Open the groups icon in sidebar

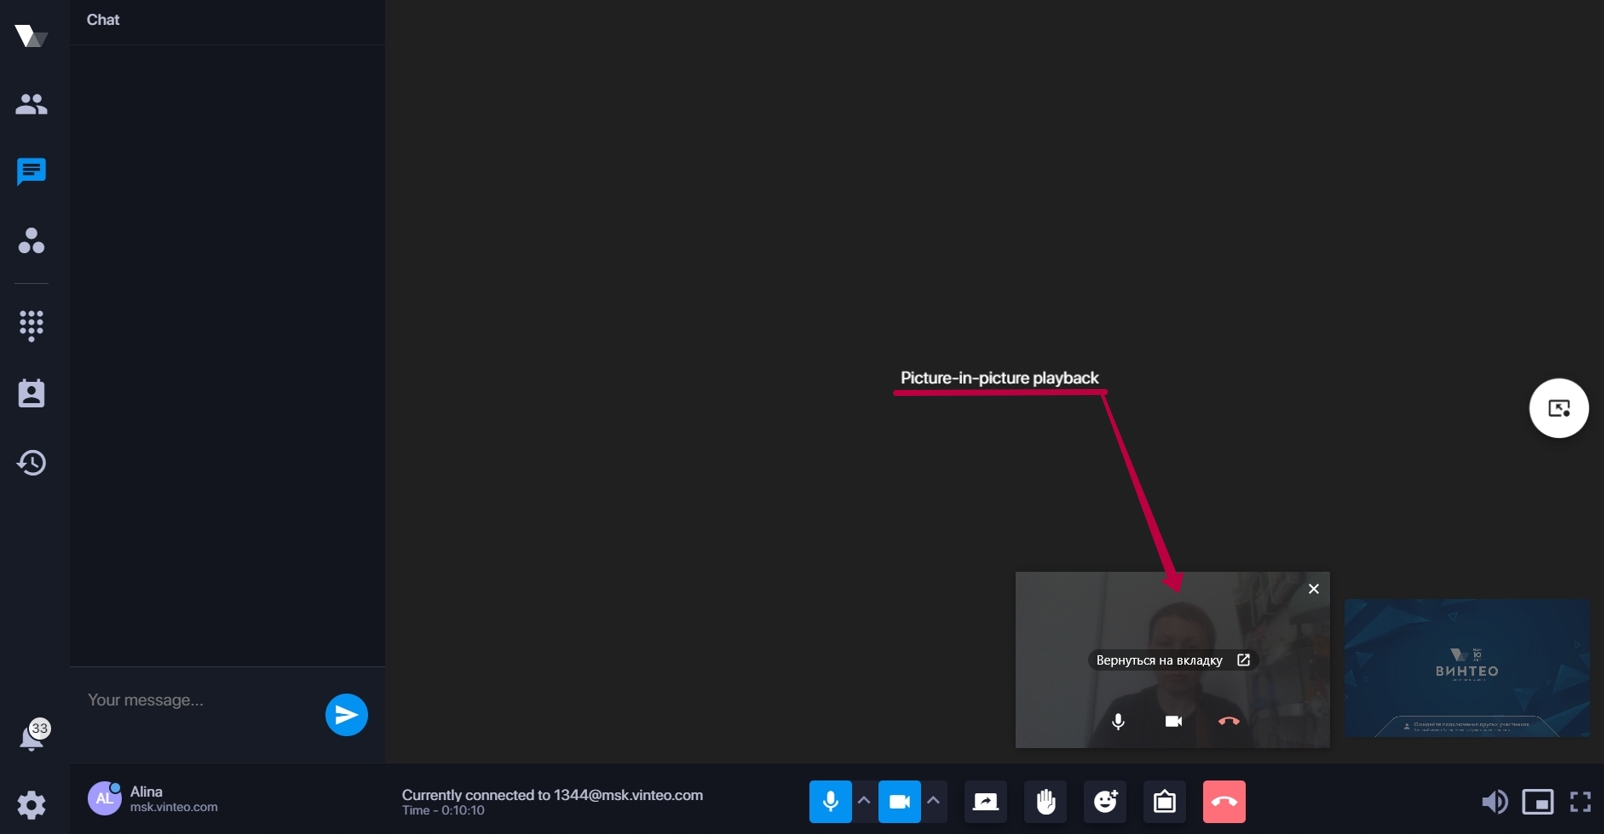pyautogui.click(x=31, y=240)
